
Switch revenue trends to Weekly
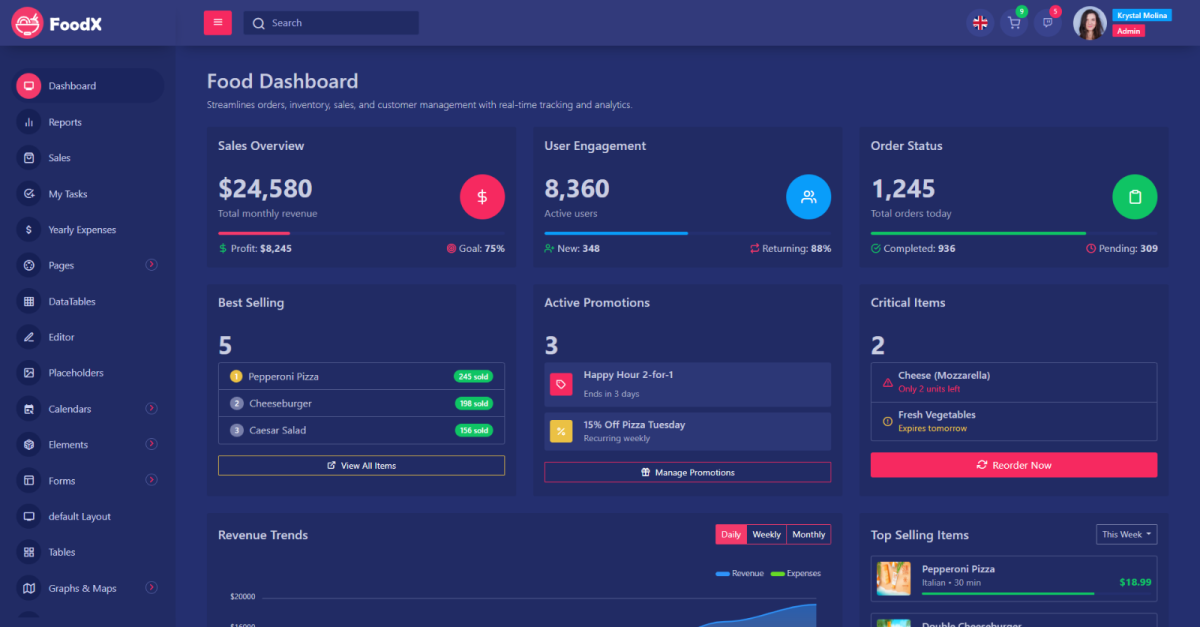pyautogui.click(x=766, y=535)
